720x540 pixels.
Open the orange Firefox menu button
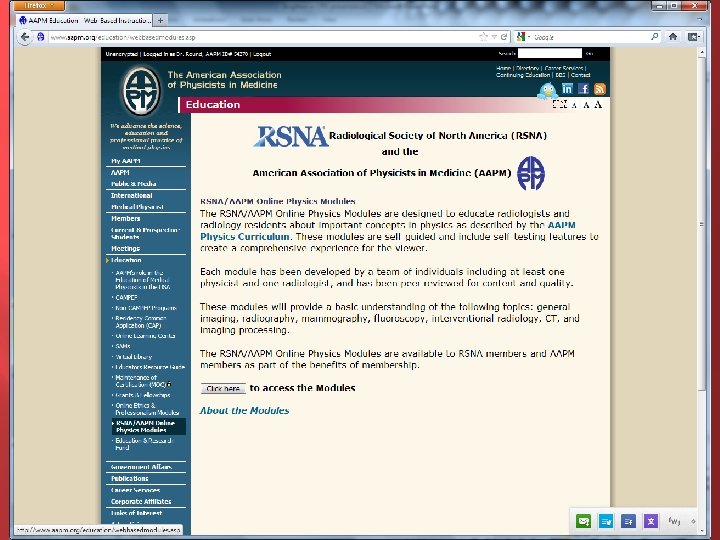[x=39, y=6]
